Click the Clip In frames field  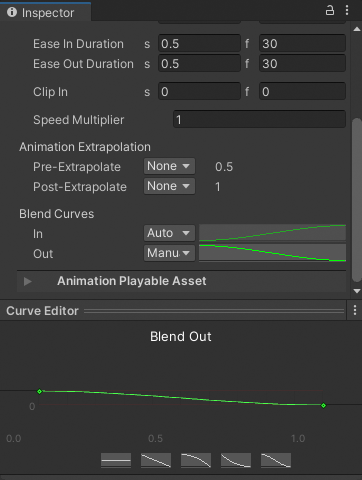tap(302, 92)
